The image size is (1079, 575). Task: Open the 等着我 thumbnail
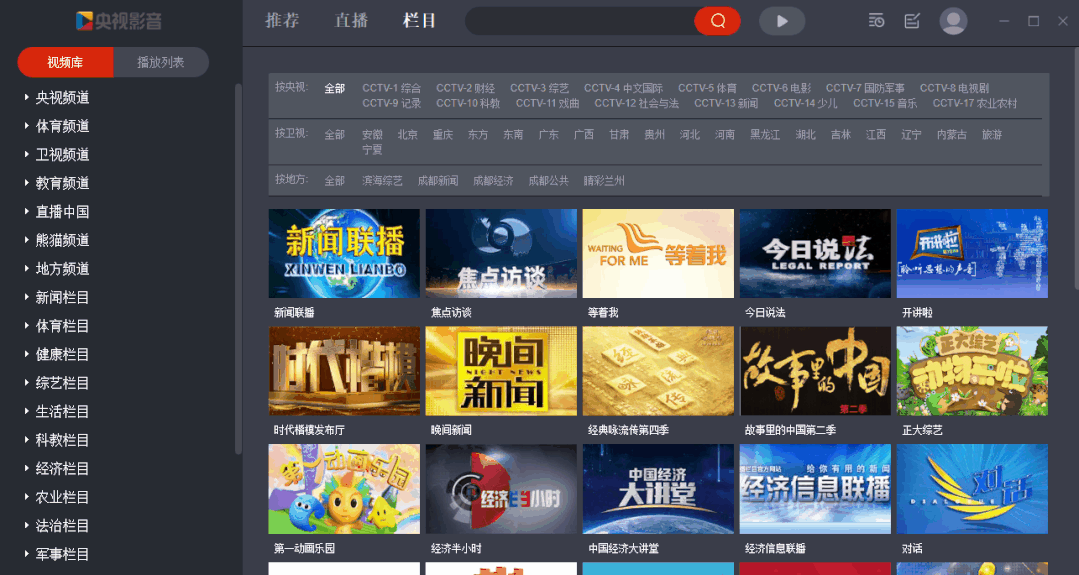click(x=658, y=253)
